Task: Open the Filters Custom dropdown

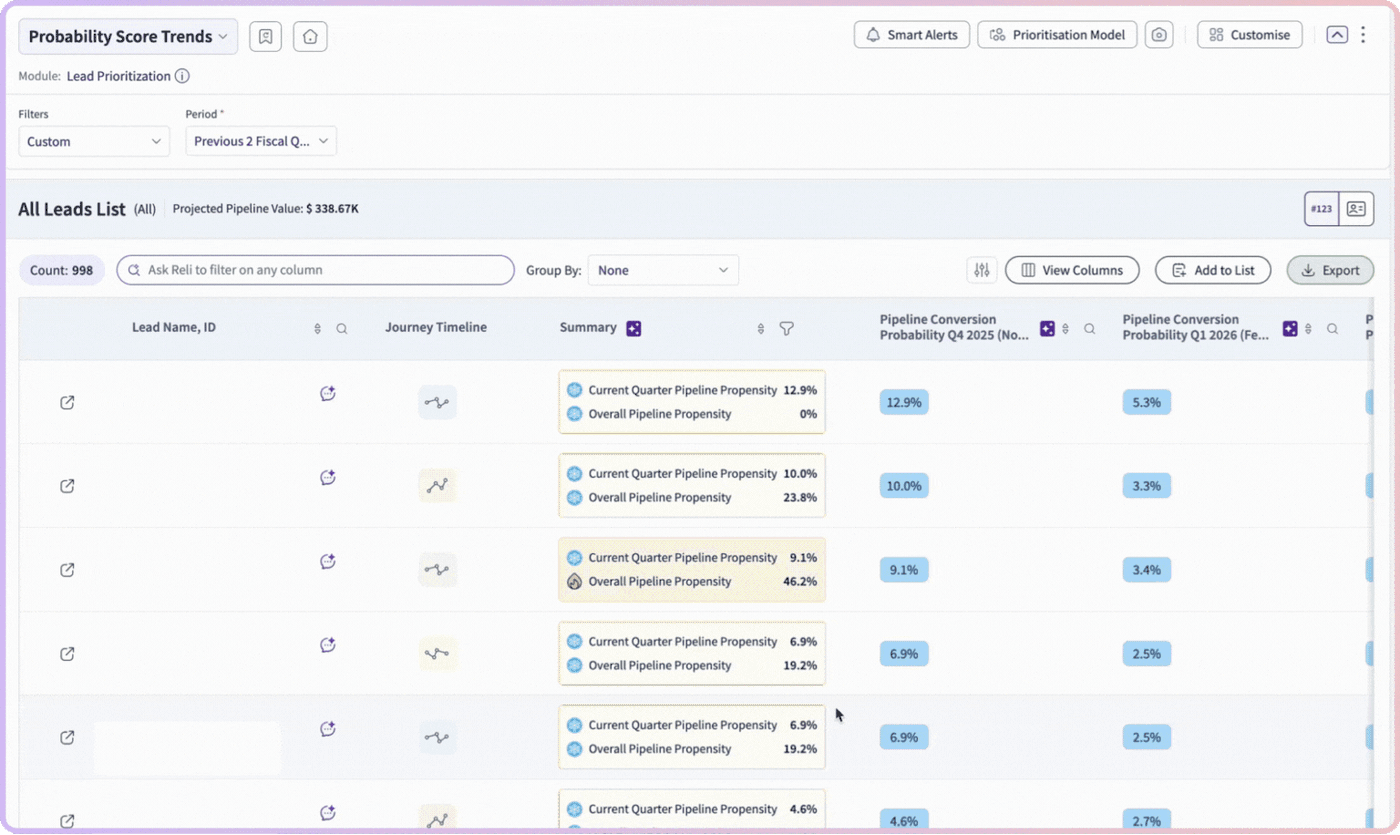Action: click(x=94, y=141)
